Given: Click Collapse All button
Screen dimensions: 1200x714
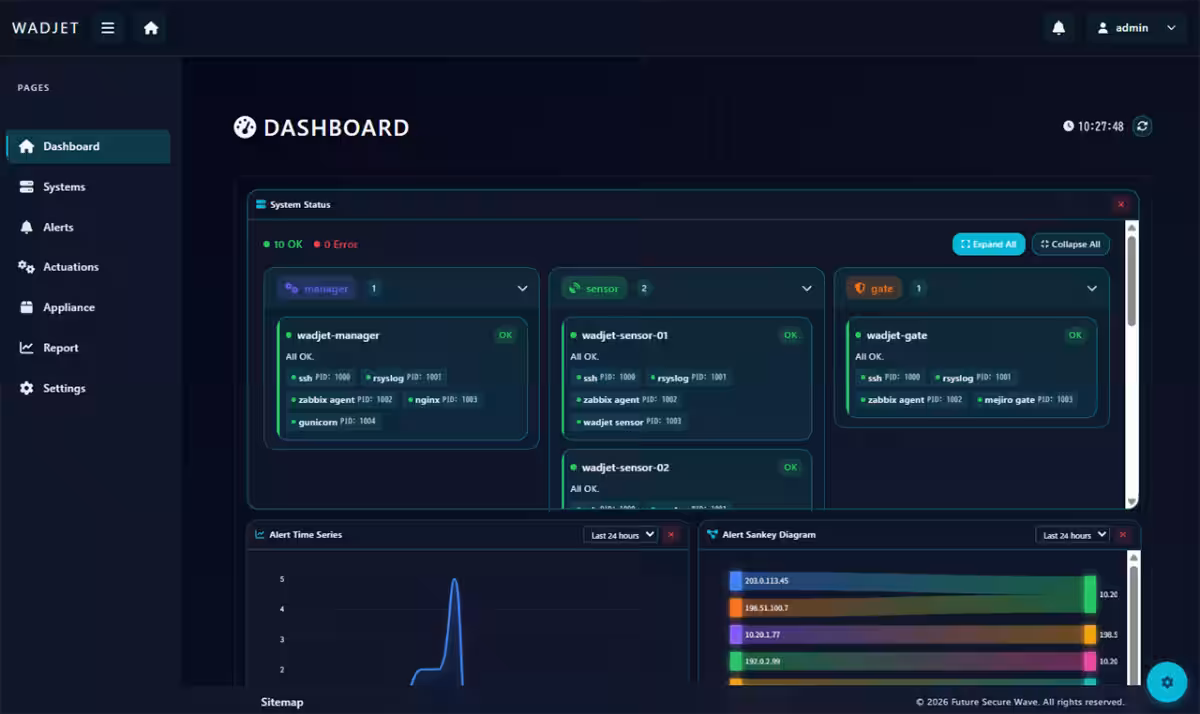Looking at the screenshot, I should coord(1070,244).
